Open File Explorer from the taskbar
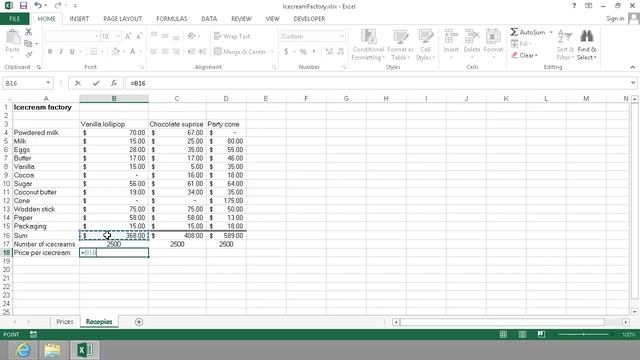This screenshot has width=640, height=360. click(x=52, y=350)
